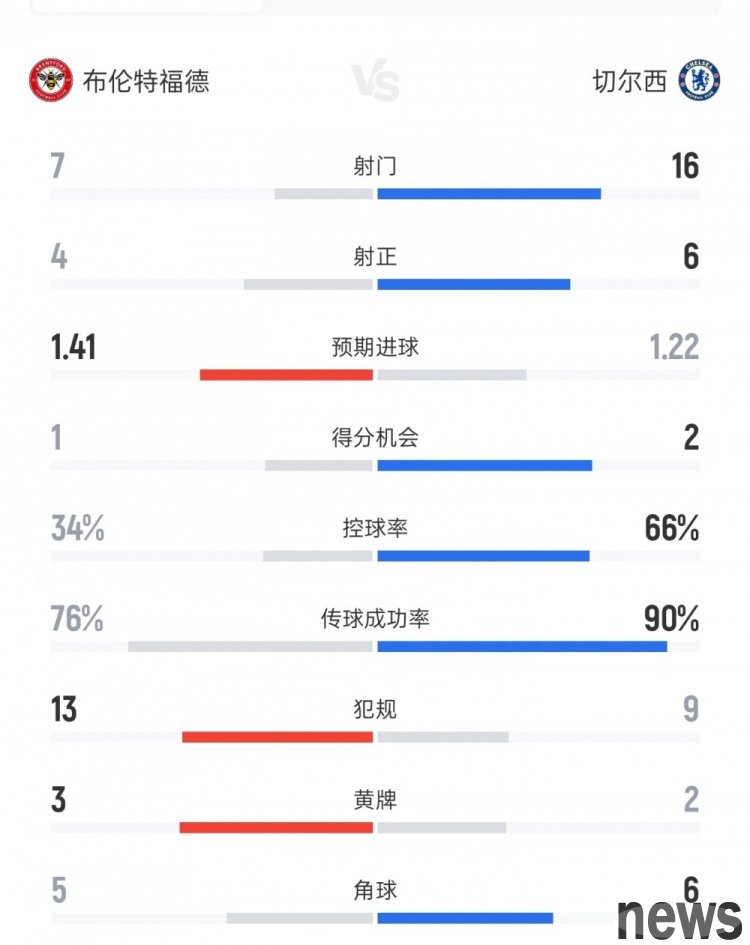Viewport: 750px width, 945px height.
Task: Click the news watermark logo
Action: [680, 919]
